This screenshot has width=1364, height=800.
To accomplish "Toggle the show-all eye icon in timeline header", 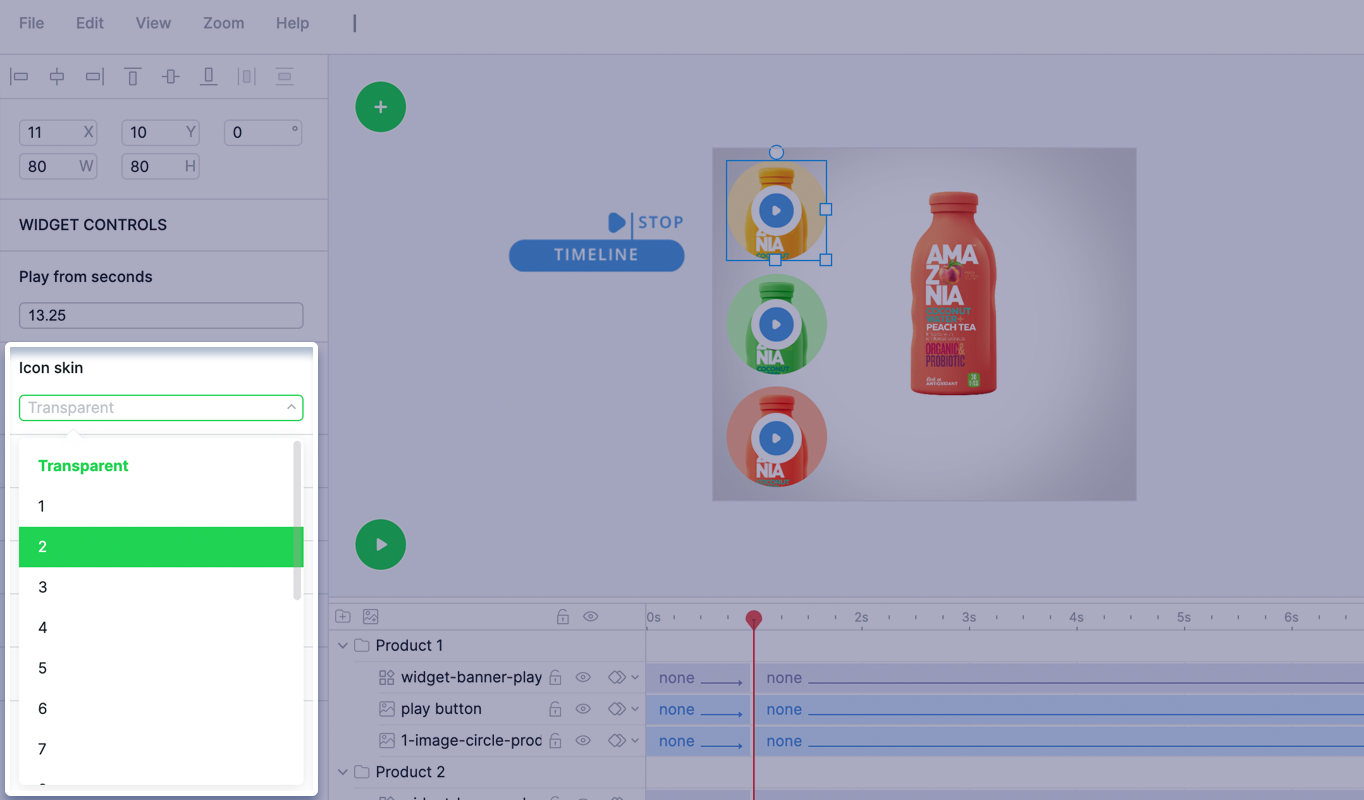I will tap(591, 617).
